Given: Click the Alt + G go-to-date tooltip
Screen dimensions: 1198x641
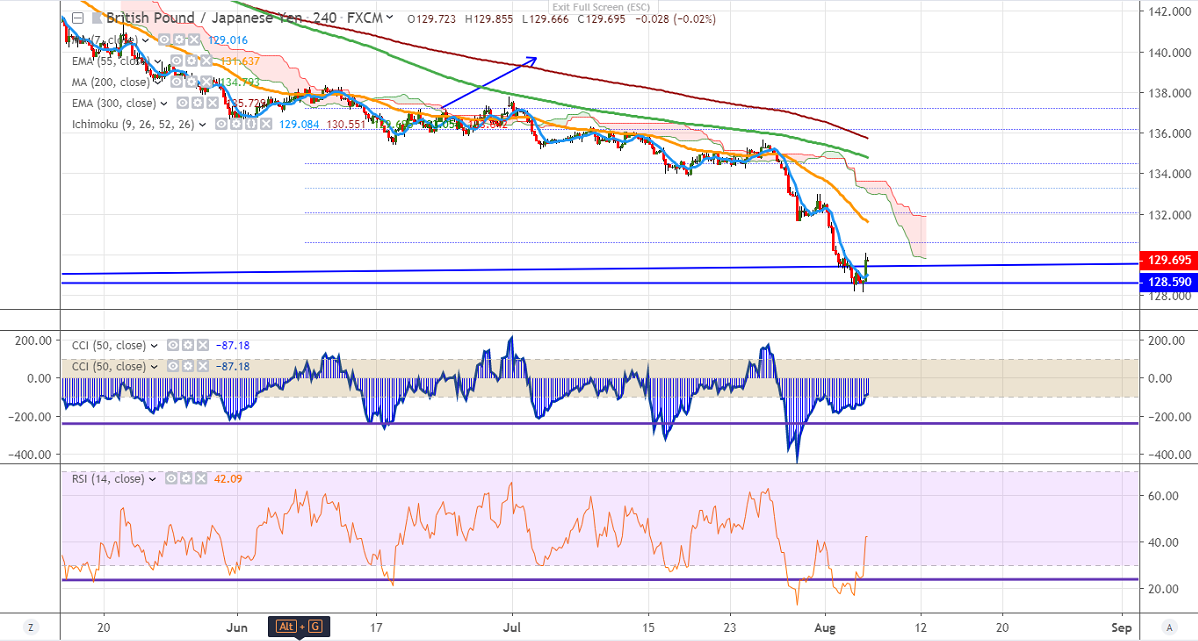Looking at the screenshot, I should (298, 626).
